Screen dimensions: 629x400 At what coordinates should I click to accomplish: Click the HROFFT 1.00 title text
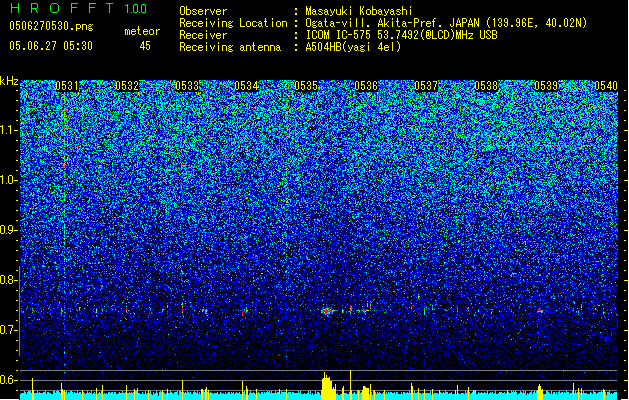(79, 8)
